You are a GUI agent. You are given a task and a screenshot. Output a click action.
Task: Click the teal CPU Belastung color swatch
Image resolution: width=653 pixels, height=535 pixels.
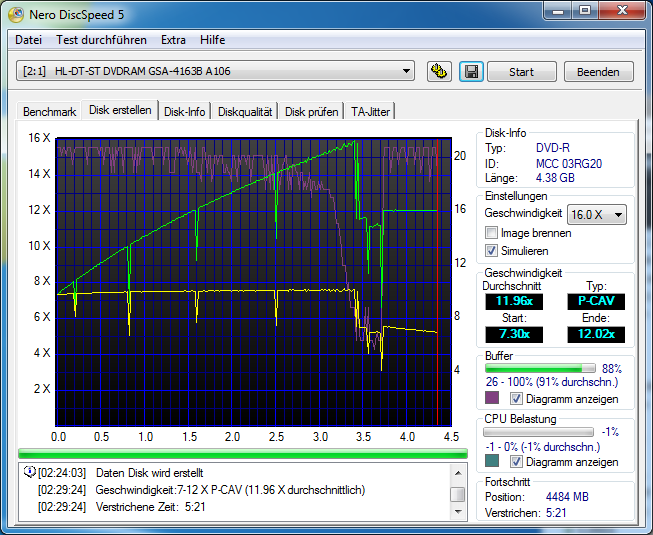pyautogui.click(x=492, y=460)
